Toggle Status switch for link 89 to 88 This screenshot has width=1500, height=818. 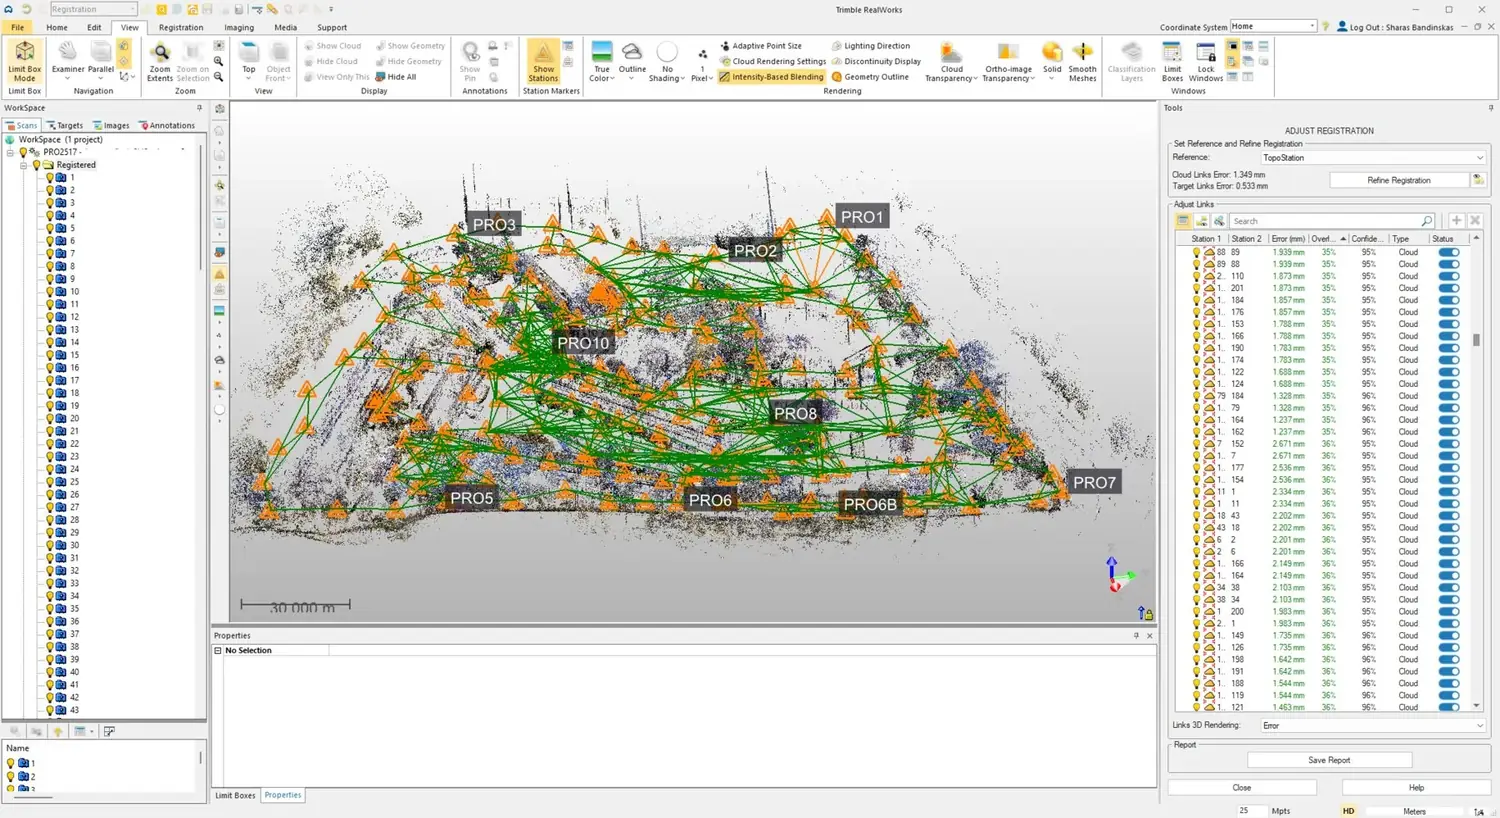pos(1448,264)
